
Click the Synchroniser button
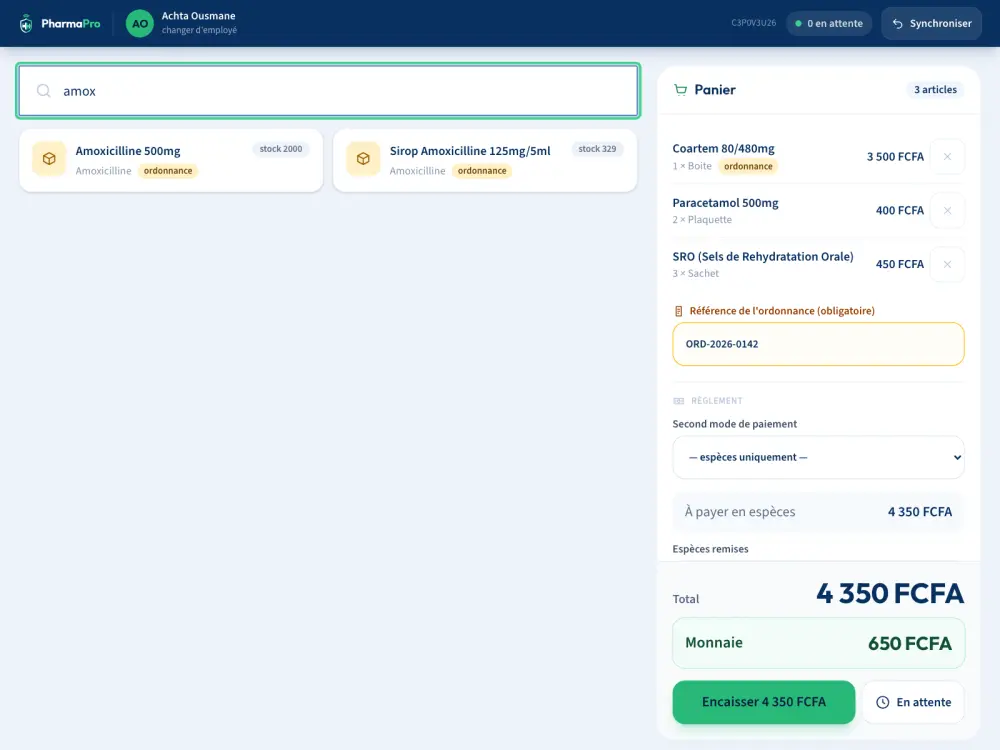click(931, 24)
